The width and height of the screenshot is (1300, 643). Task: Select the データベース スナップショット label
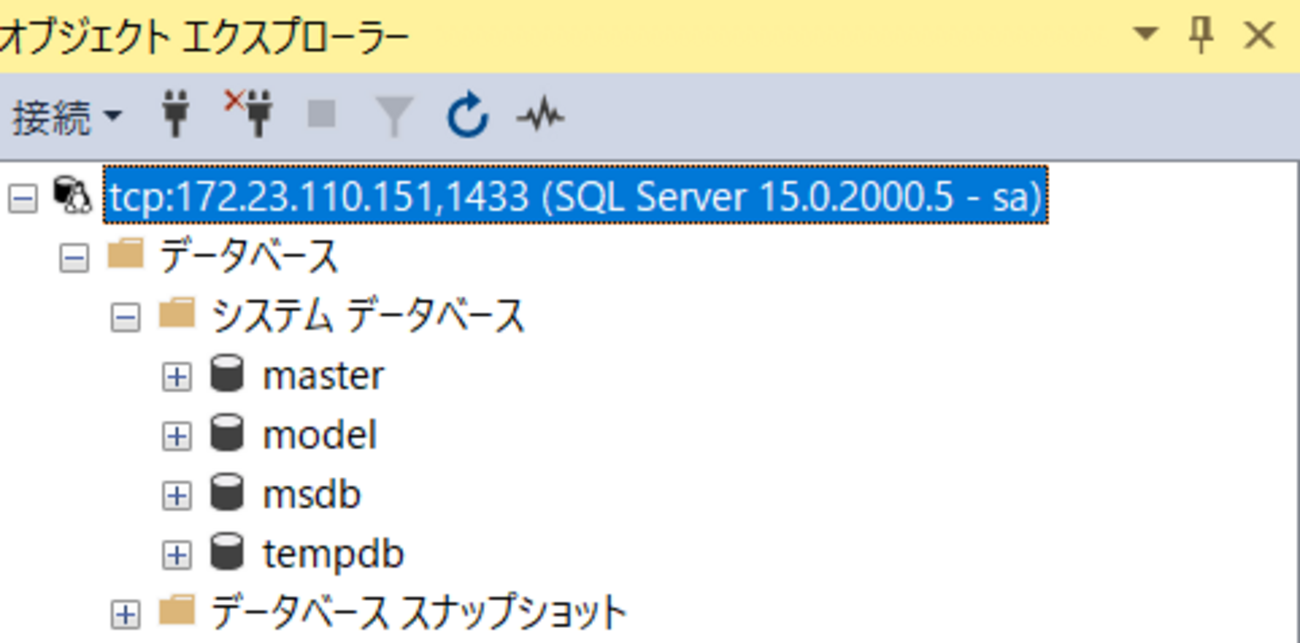(x=418, y=611)
